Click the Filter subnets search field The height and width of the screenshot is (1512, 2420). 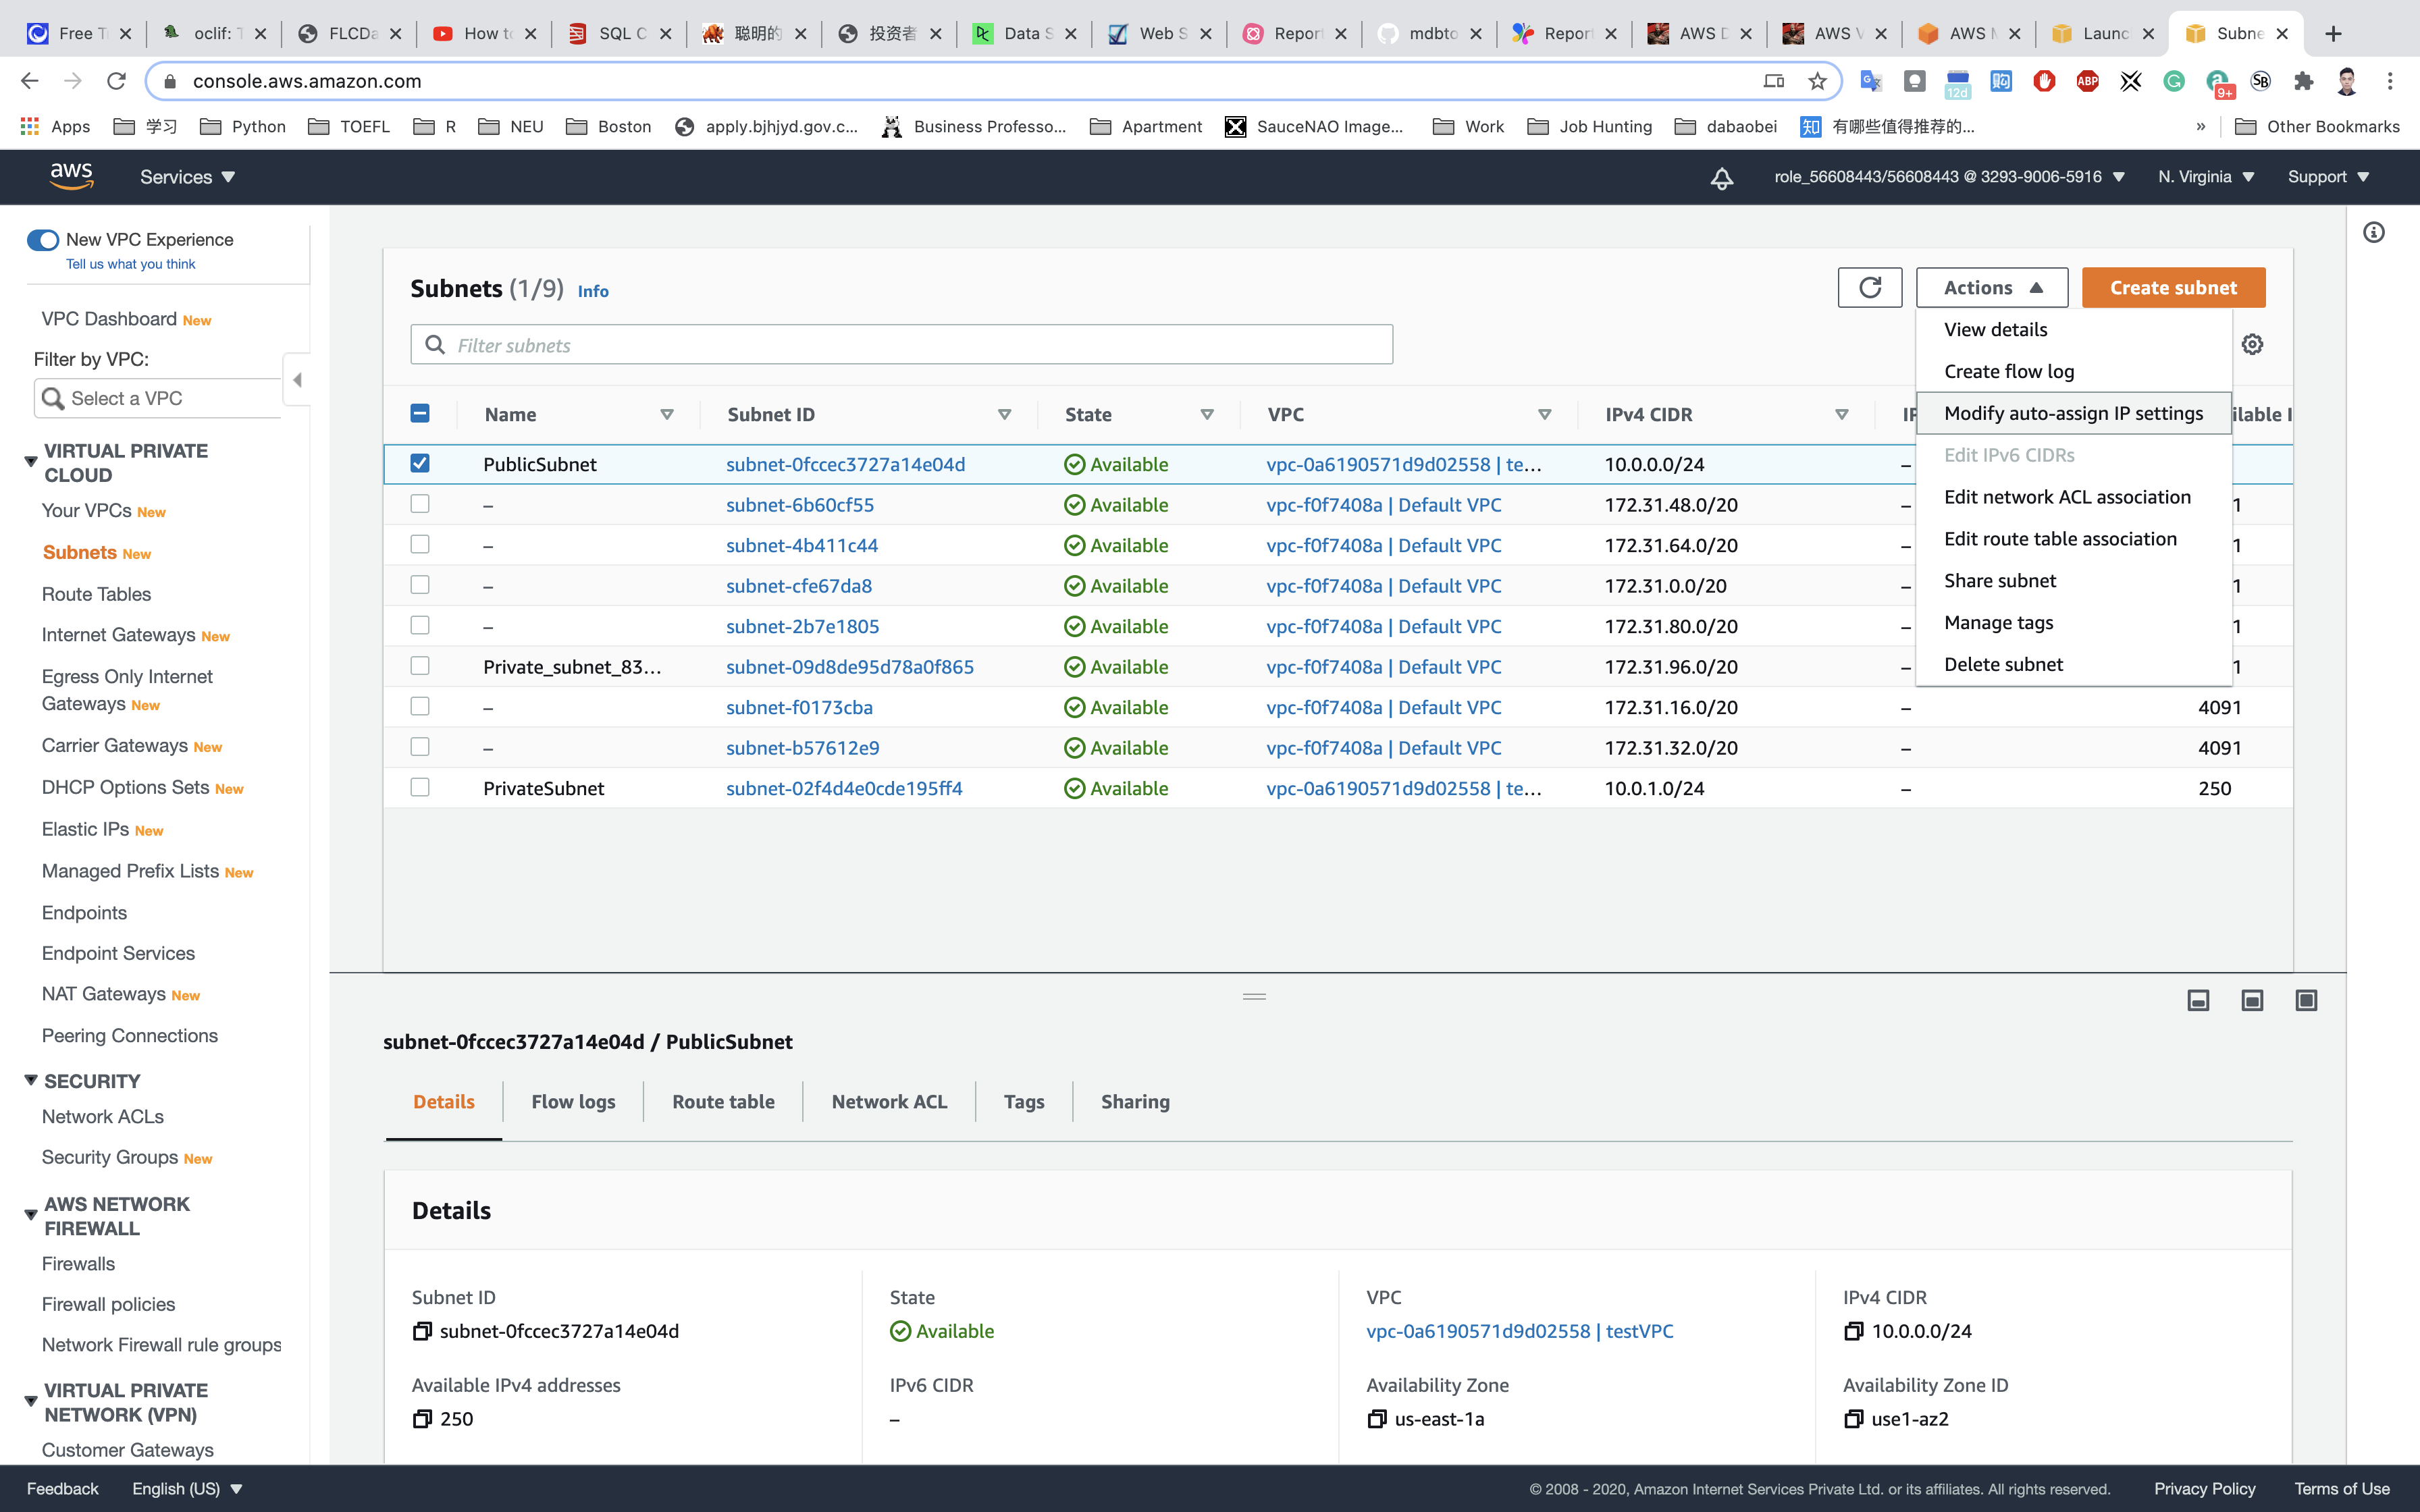pyautogui.click(x=900, y=345)
